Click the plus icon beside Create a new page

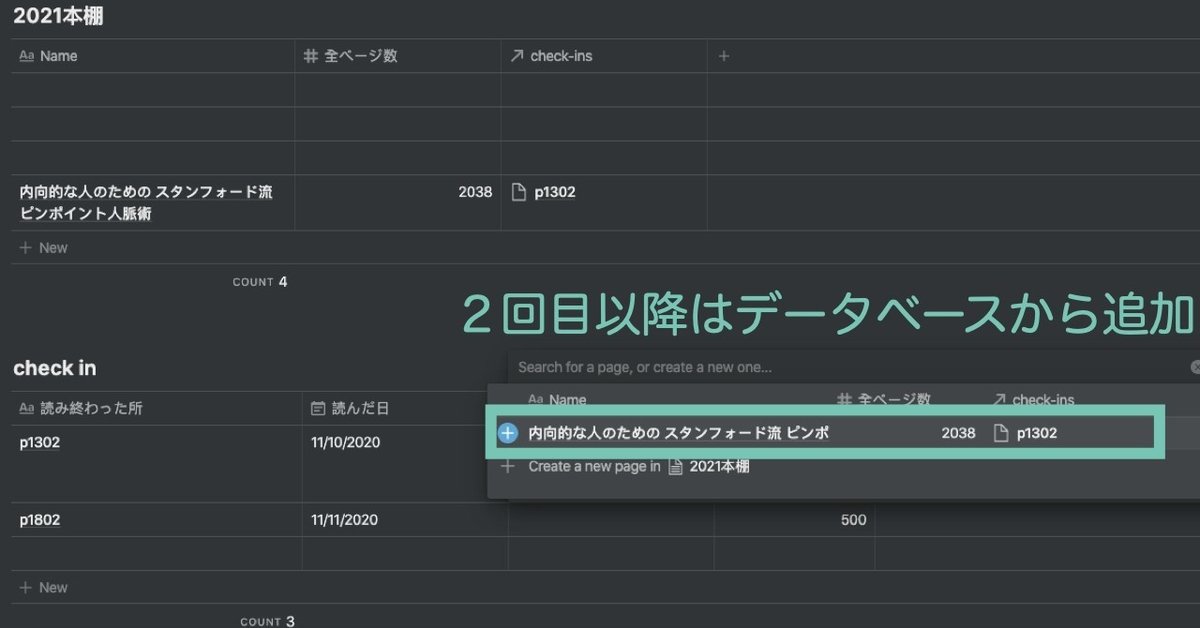click(x=507, y=466)
